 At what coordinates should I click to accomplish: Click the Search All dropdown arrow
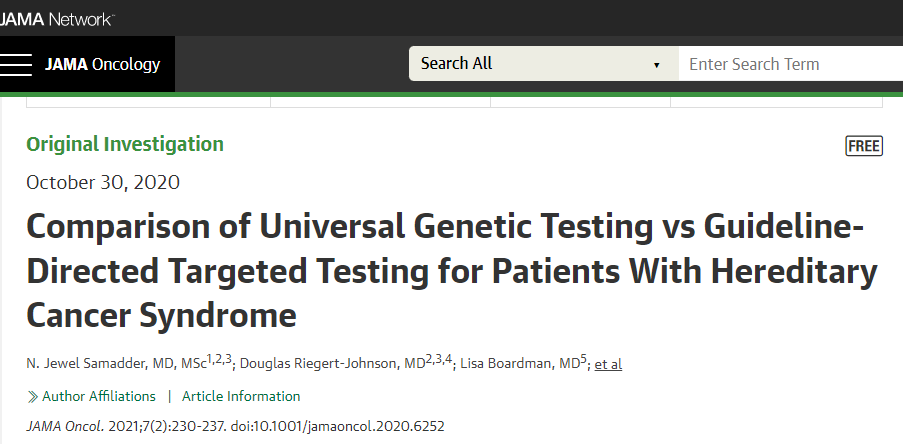[656, 65]
